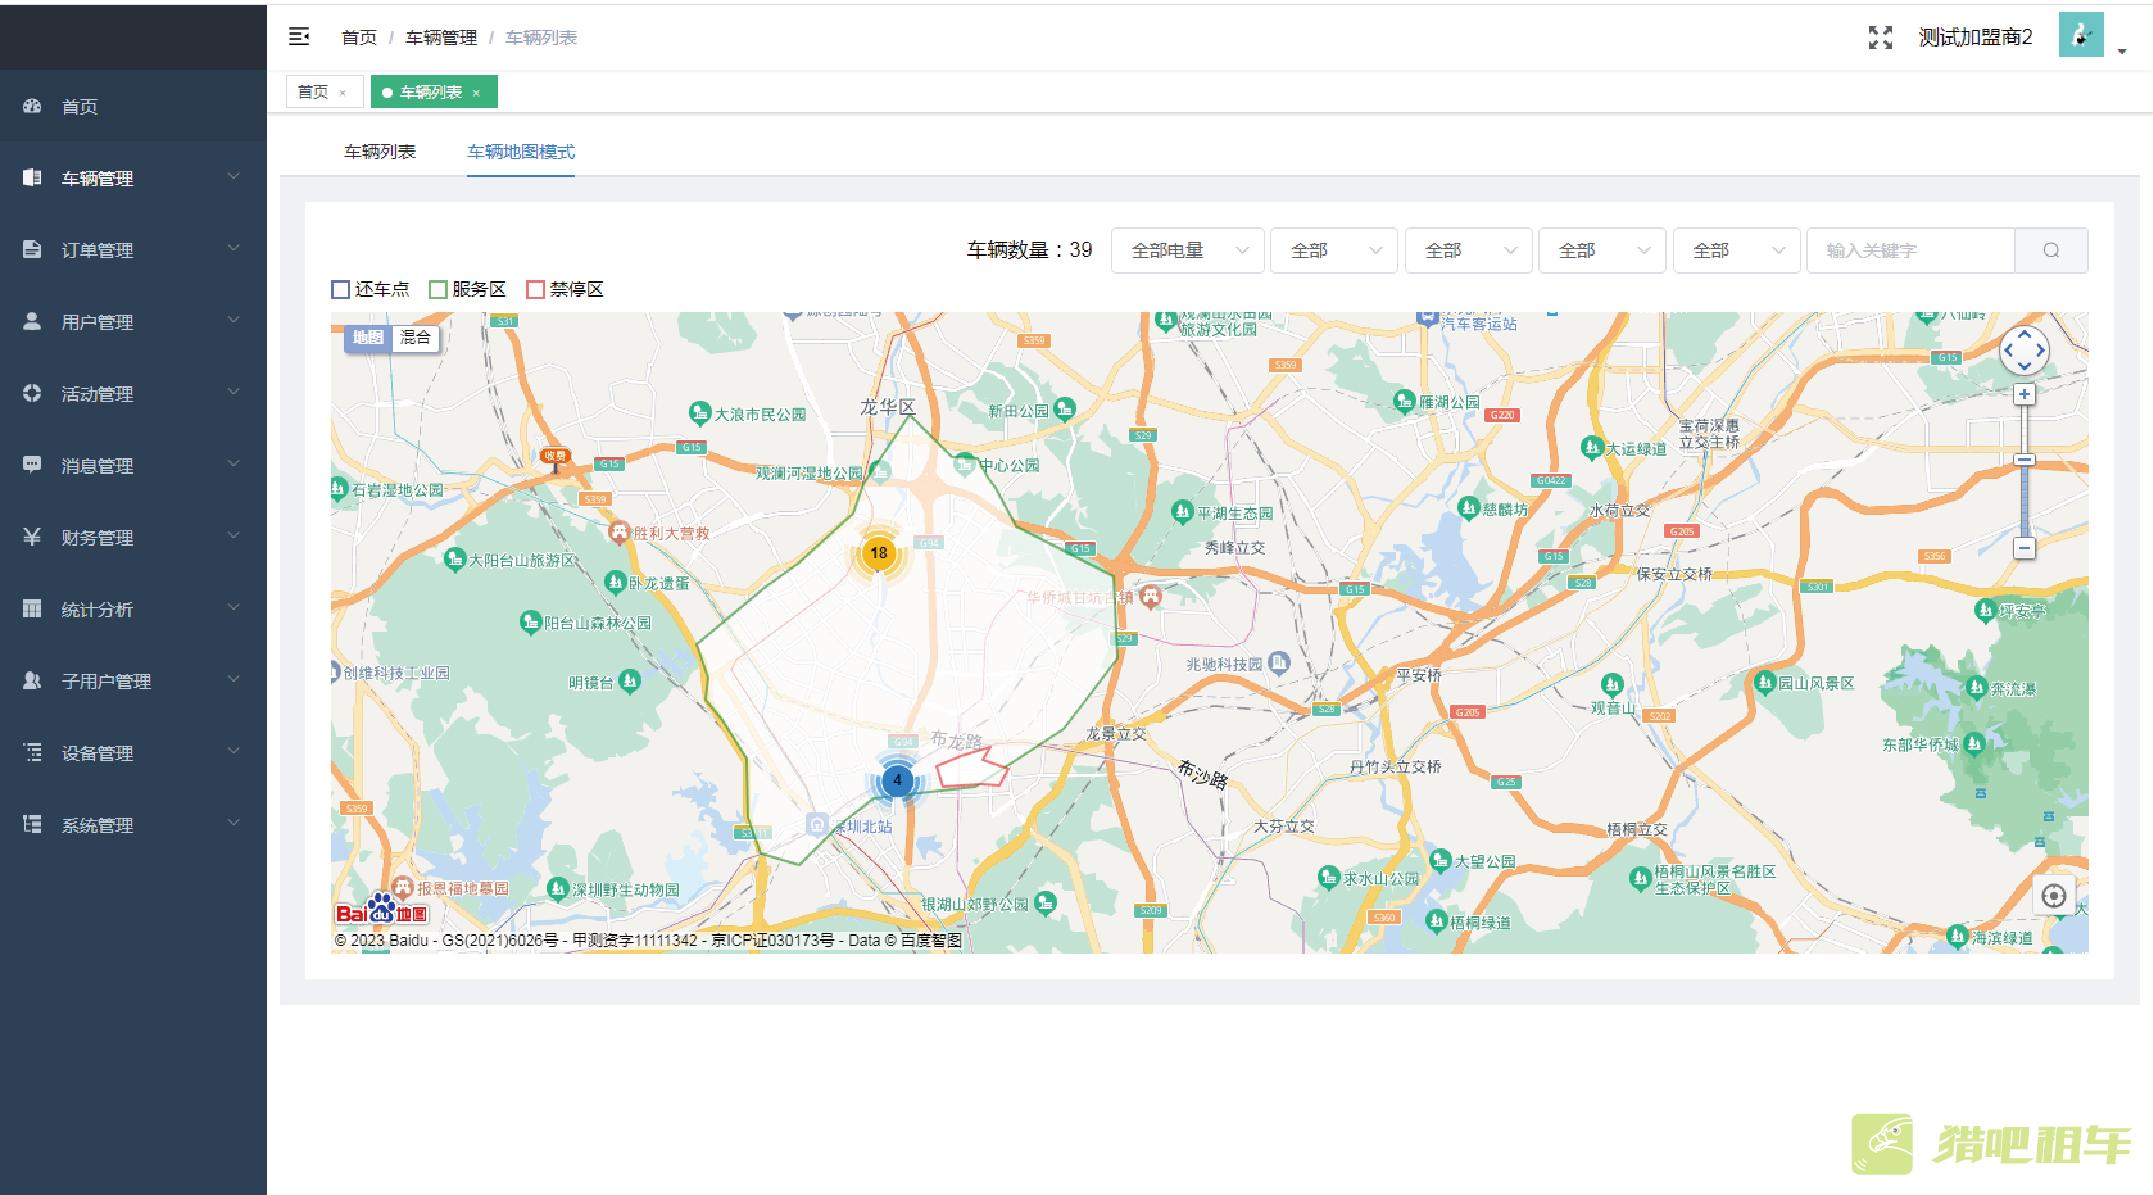2153x1195 pixels.
Task: Select the 车辆地图模式 sub-tab
Action: click(521, 152)
